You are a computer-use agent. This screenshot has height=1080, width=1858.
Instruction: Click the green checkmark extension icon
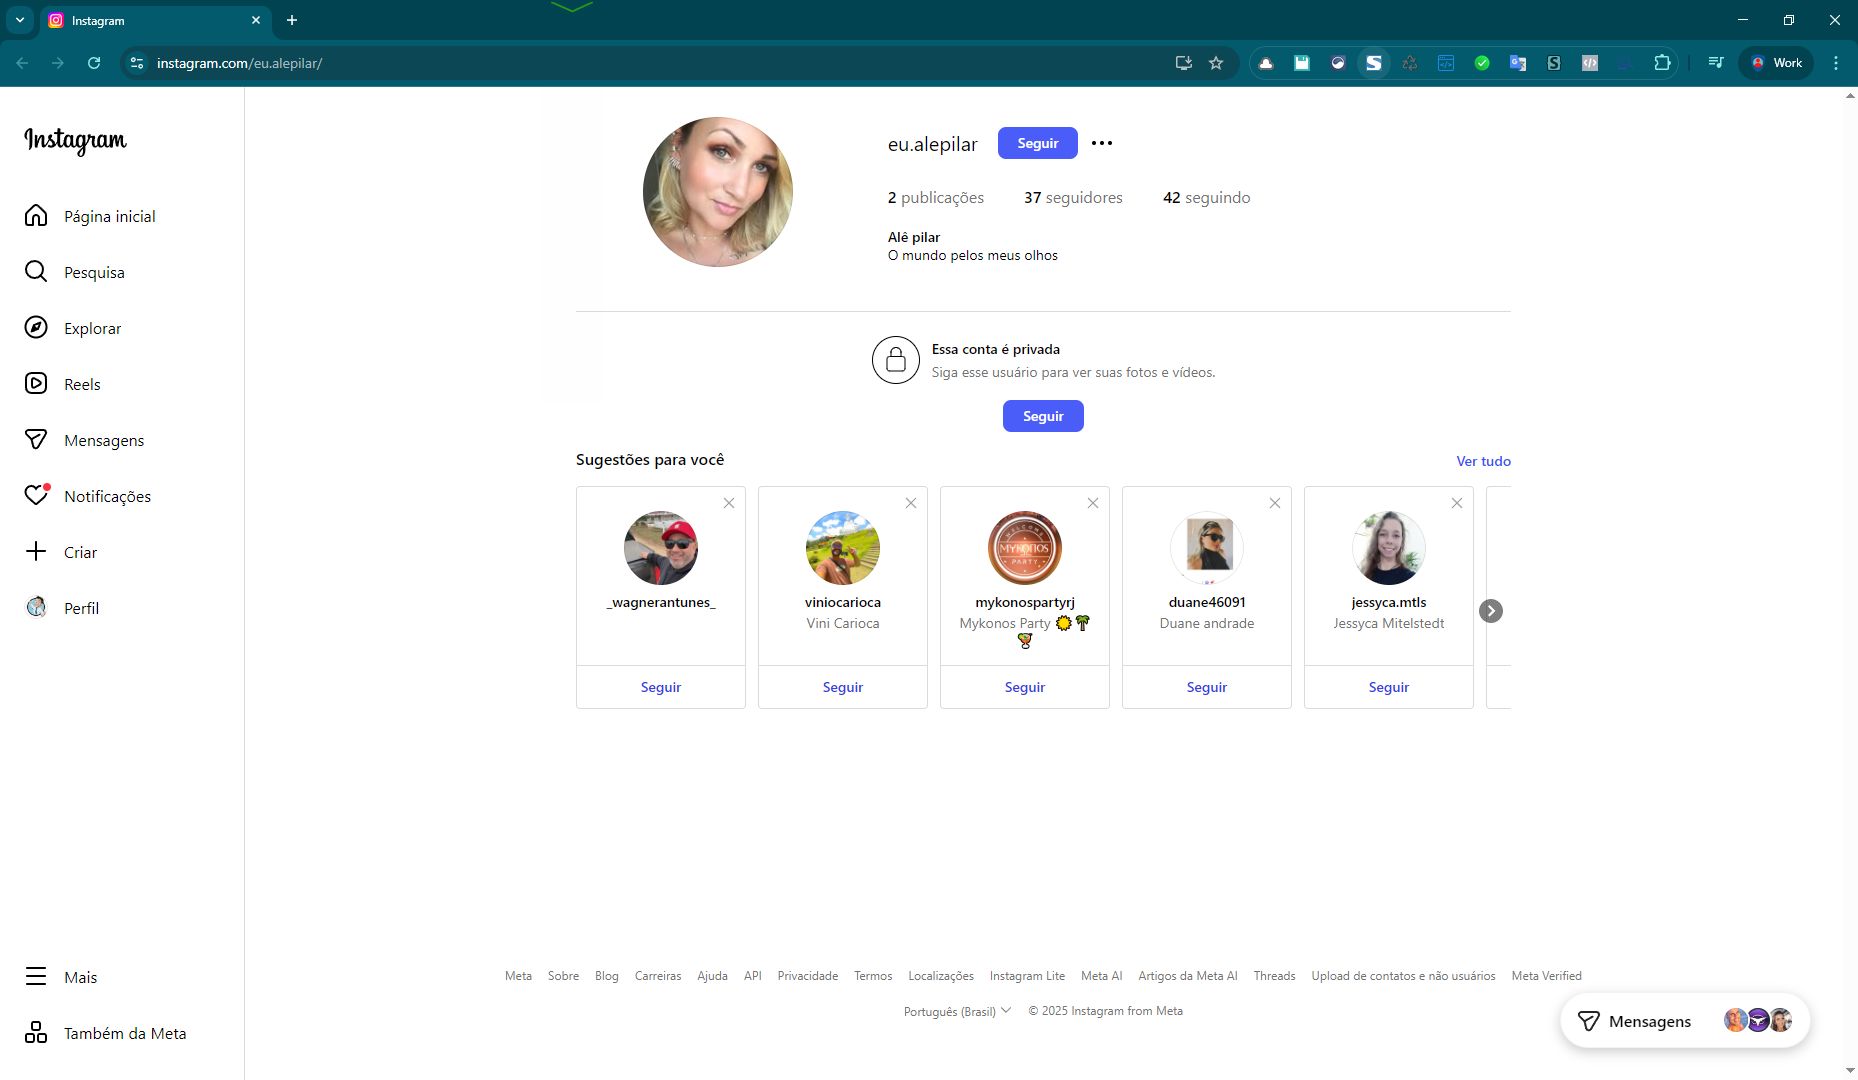click(1482, 63)
